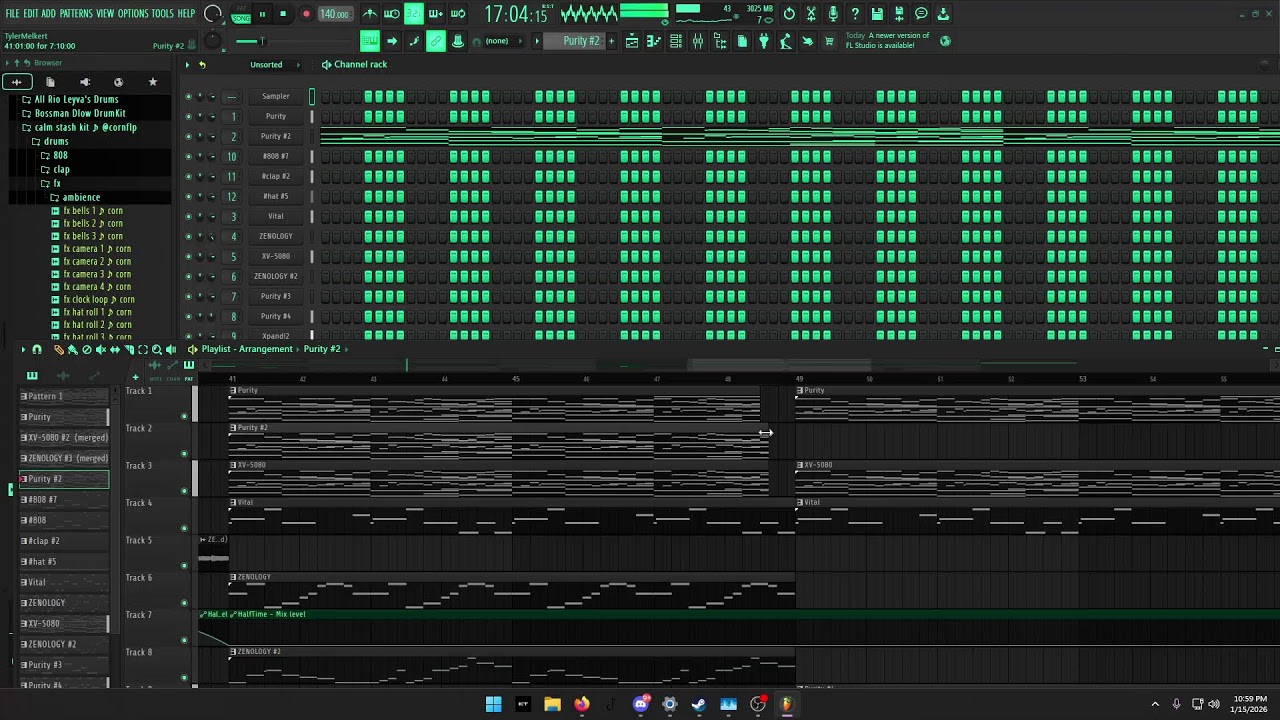Viewport: 1280px width, 720px height.
Task: Open the OPTIONS menu
Action: pyautogui.click(x=133, y=14)
